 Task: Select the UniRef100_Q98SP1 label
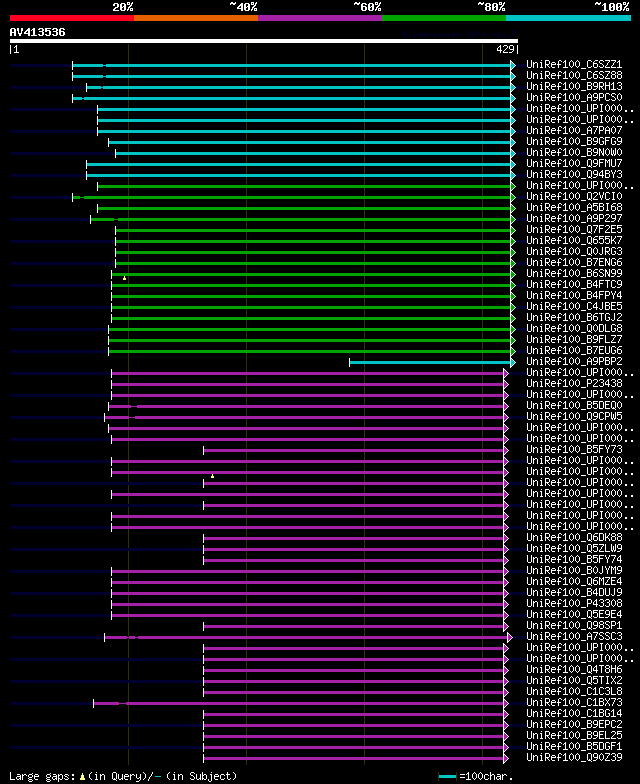point(574,626)
